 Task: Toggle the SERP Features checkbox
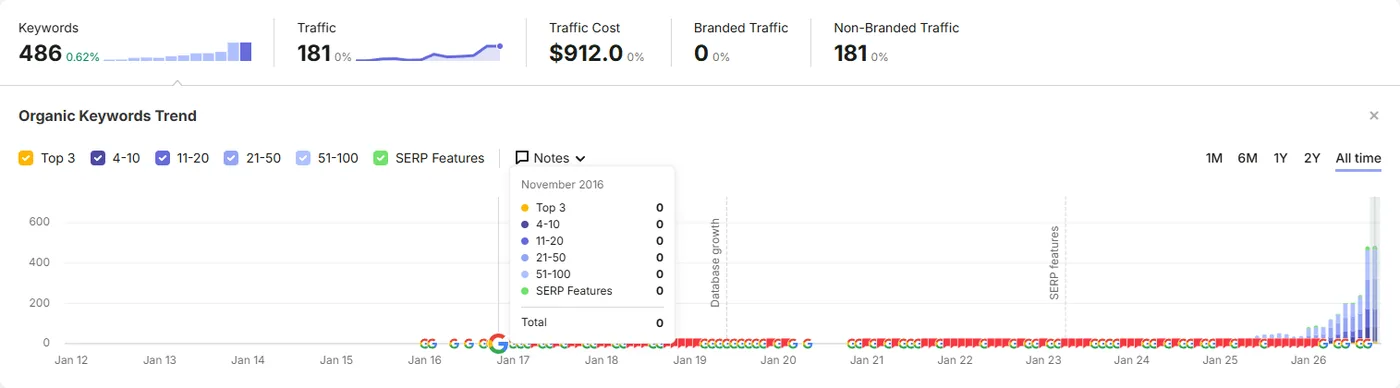(380, 158)
